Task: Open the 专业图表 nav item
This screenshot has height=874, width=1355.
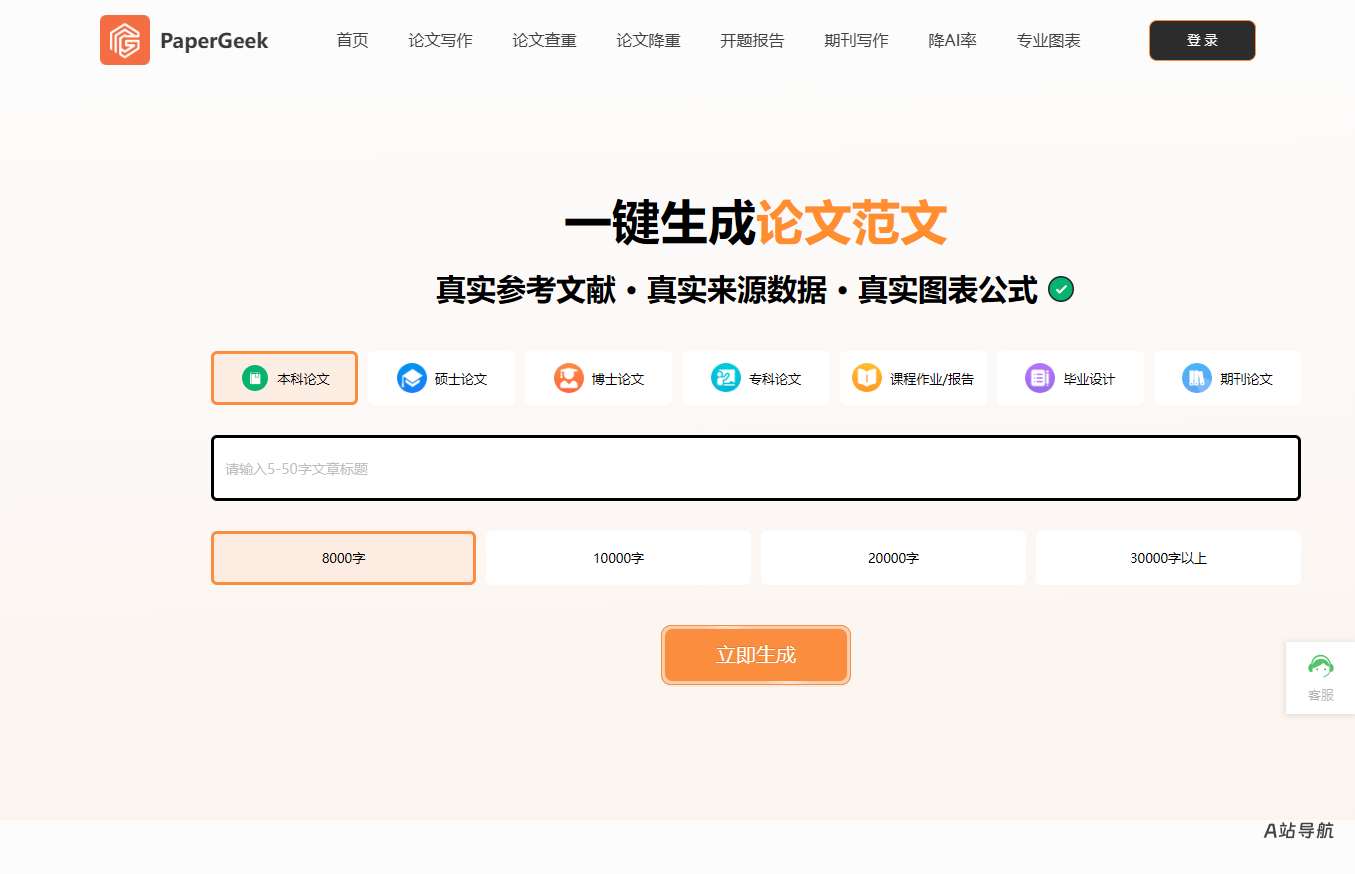Action: tap(1048, 41)
